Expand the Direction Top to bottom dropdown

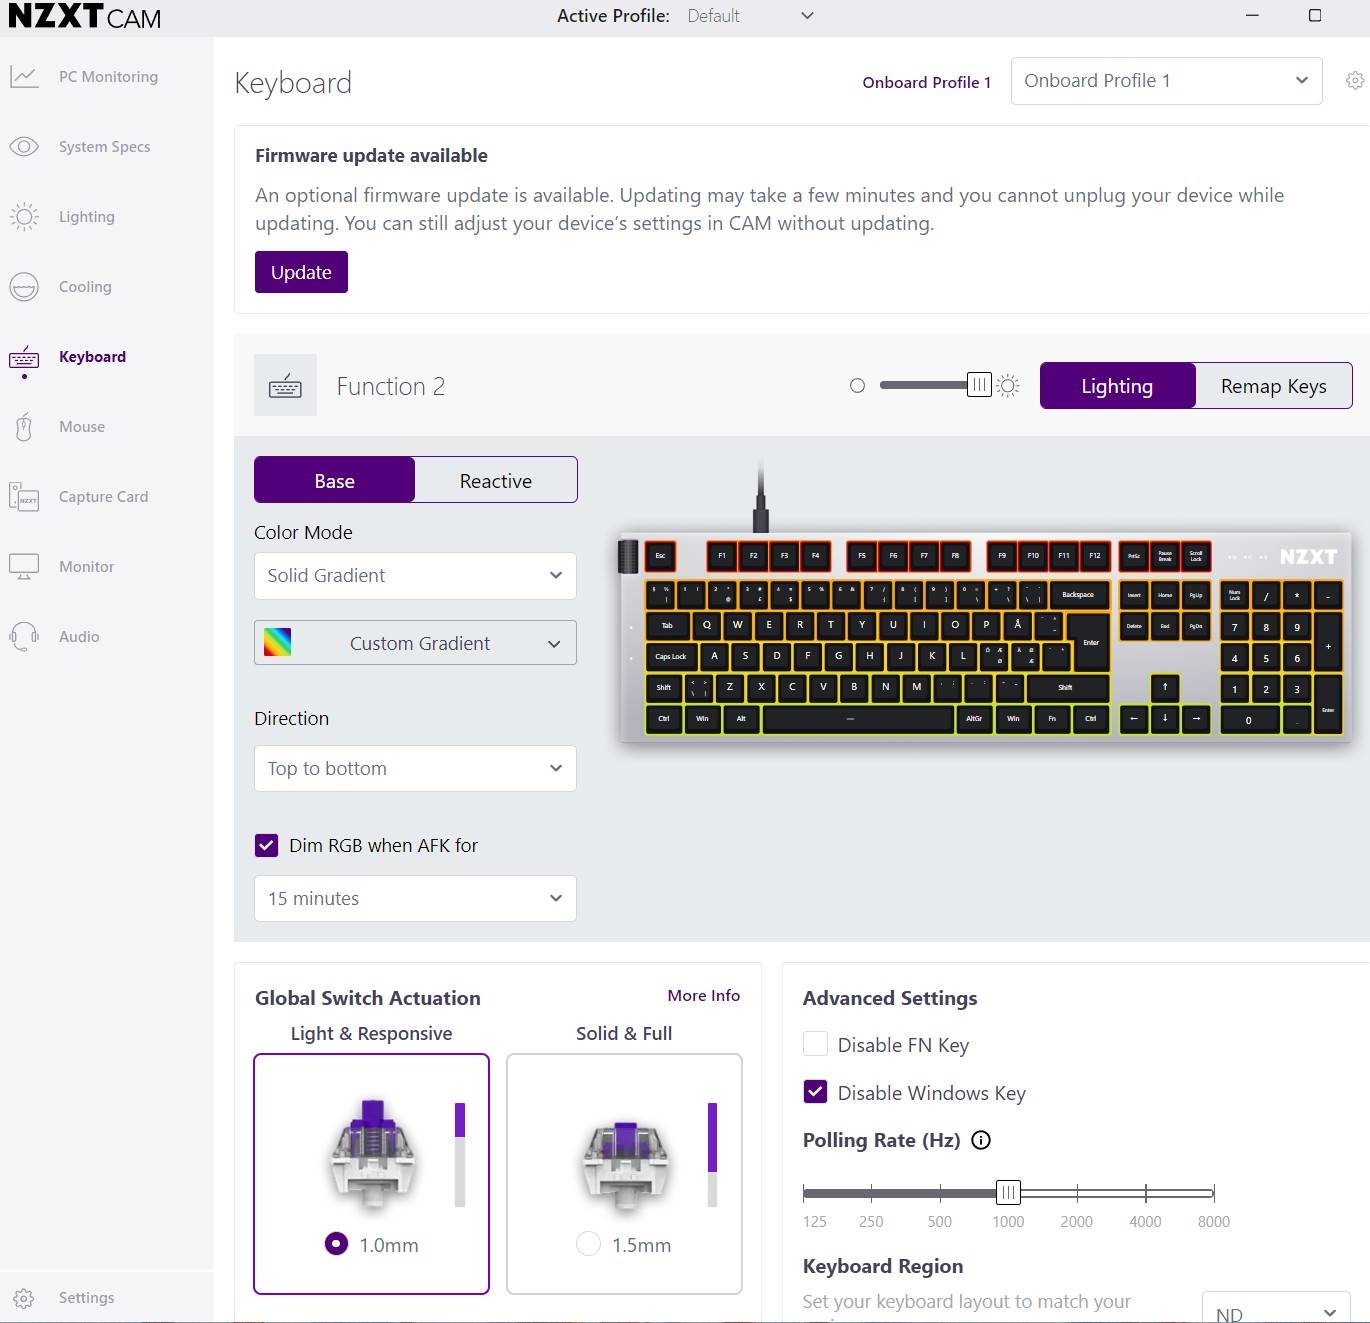coord(415,769)
